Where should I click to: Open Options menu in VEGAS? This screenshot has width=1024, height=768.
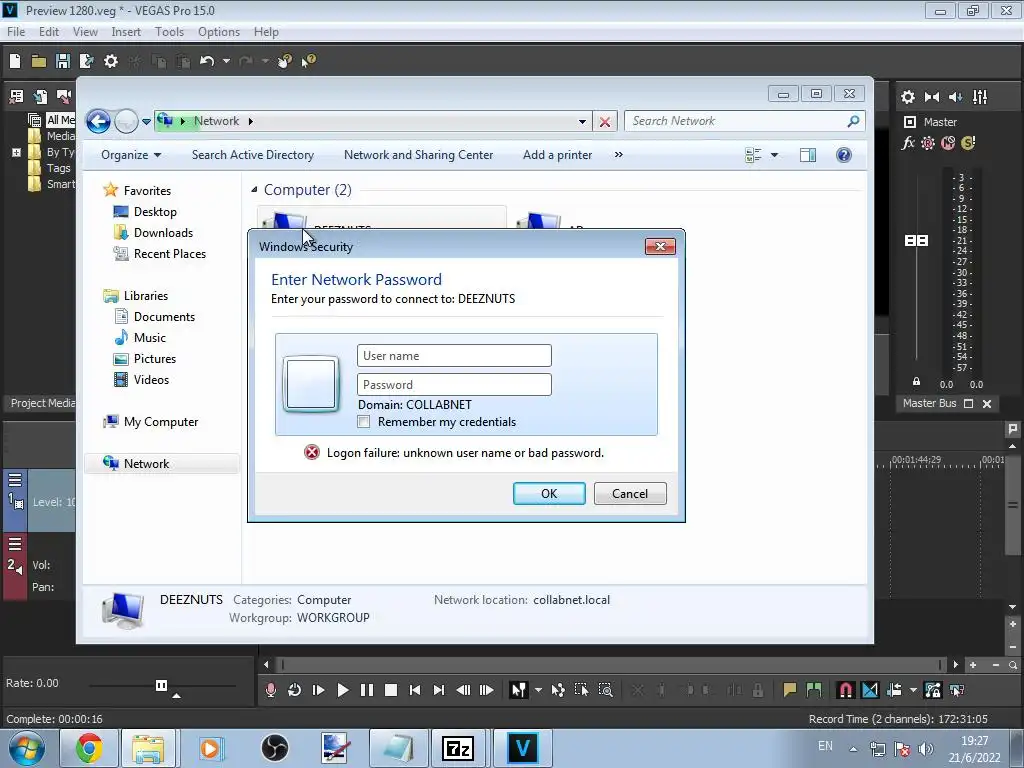[x=219, y=32]
